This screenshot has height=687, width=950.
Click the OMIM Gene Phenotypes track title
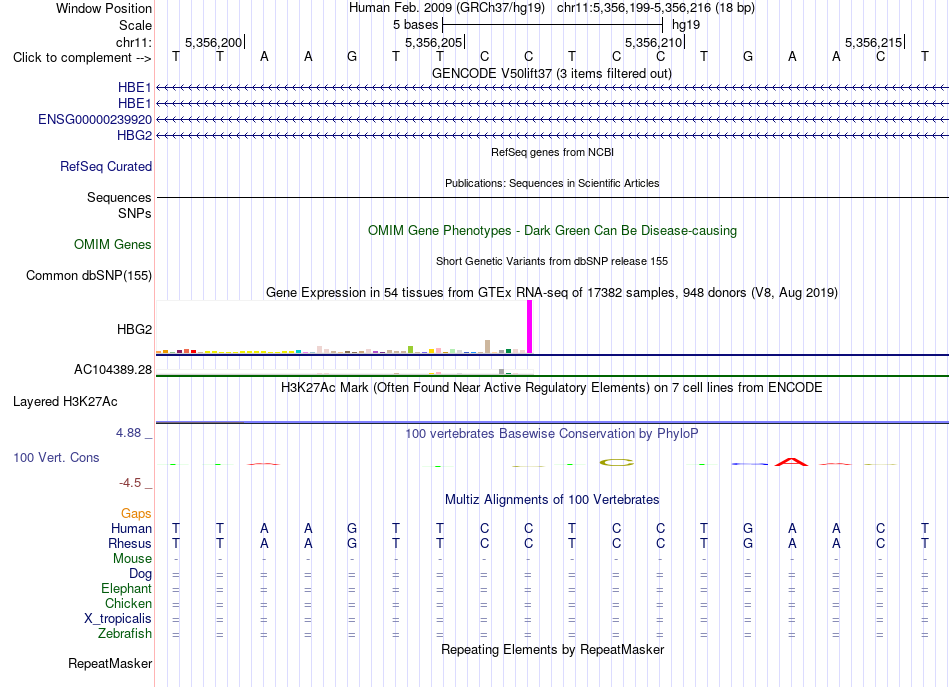tap(553, 230)
